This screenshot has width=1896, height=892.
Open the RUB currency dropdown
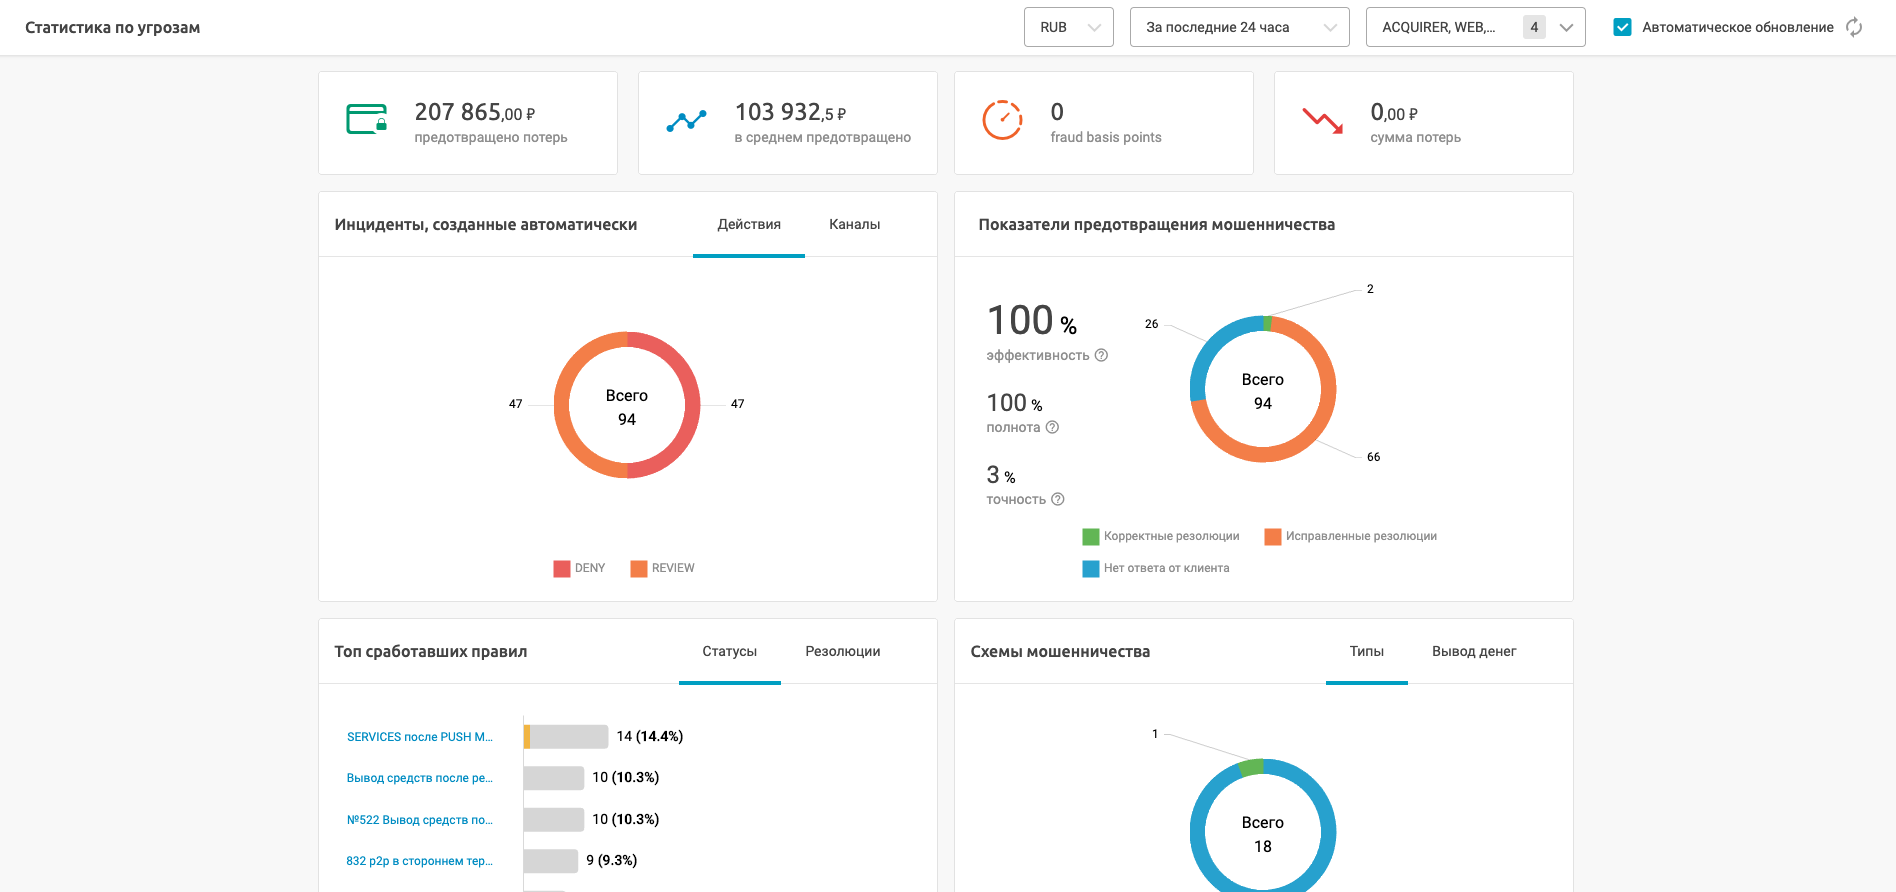1069,27
